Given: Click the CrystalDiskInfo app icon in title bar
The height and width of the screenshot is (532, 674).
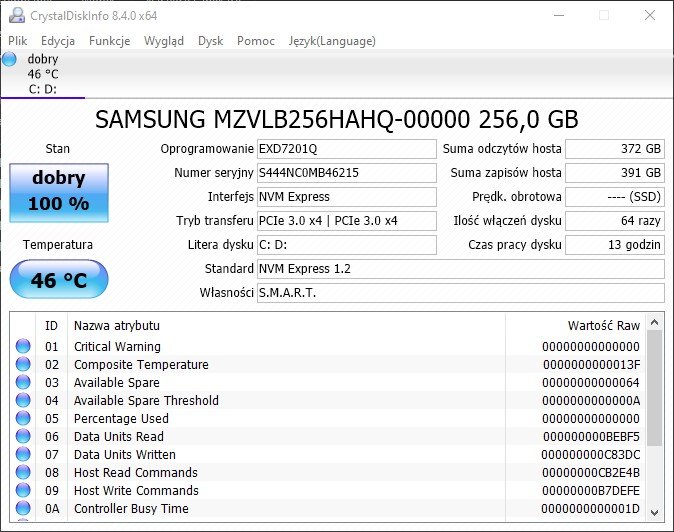Looking at the screenshot, I should 17,15.
